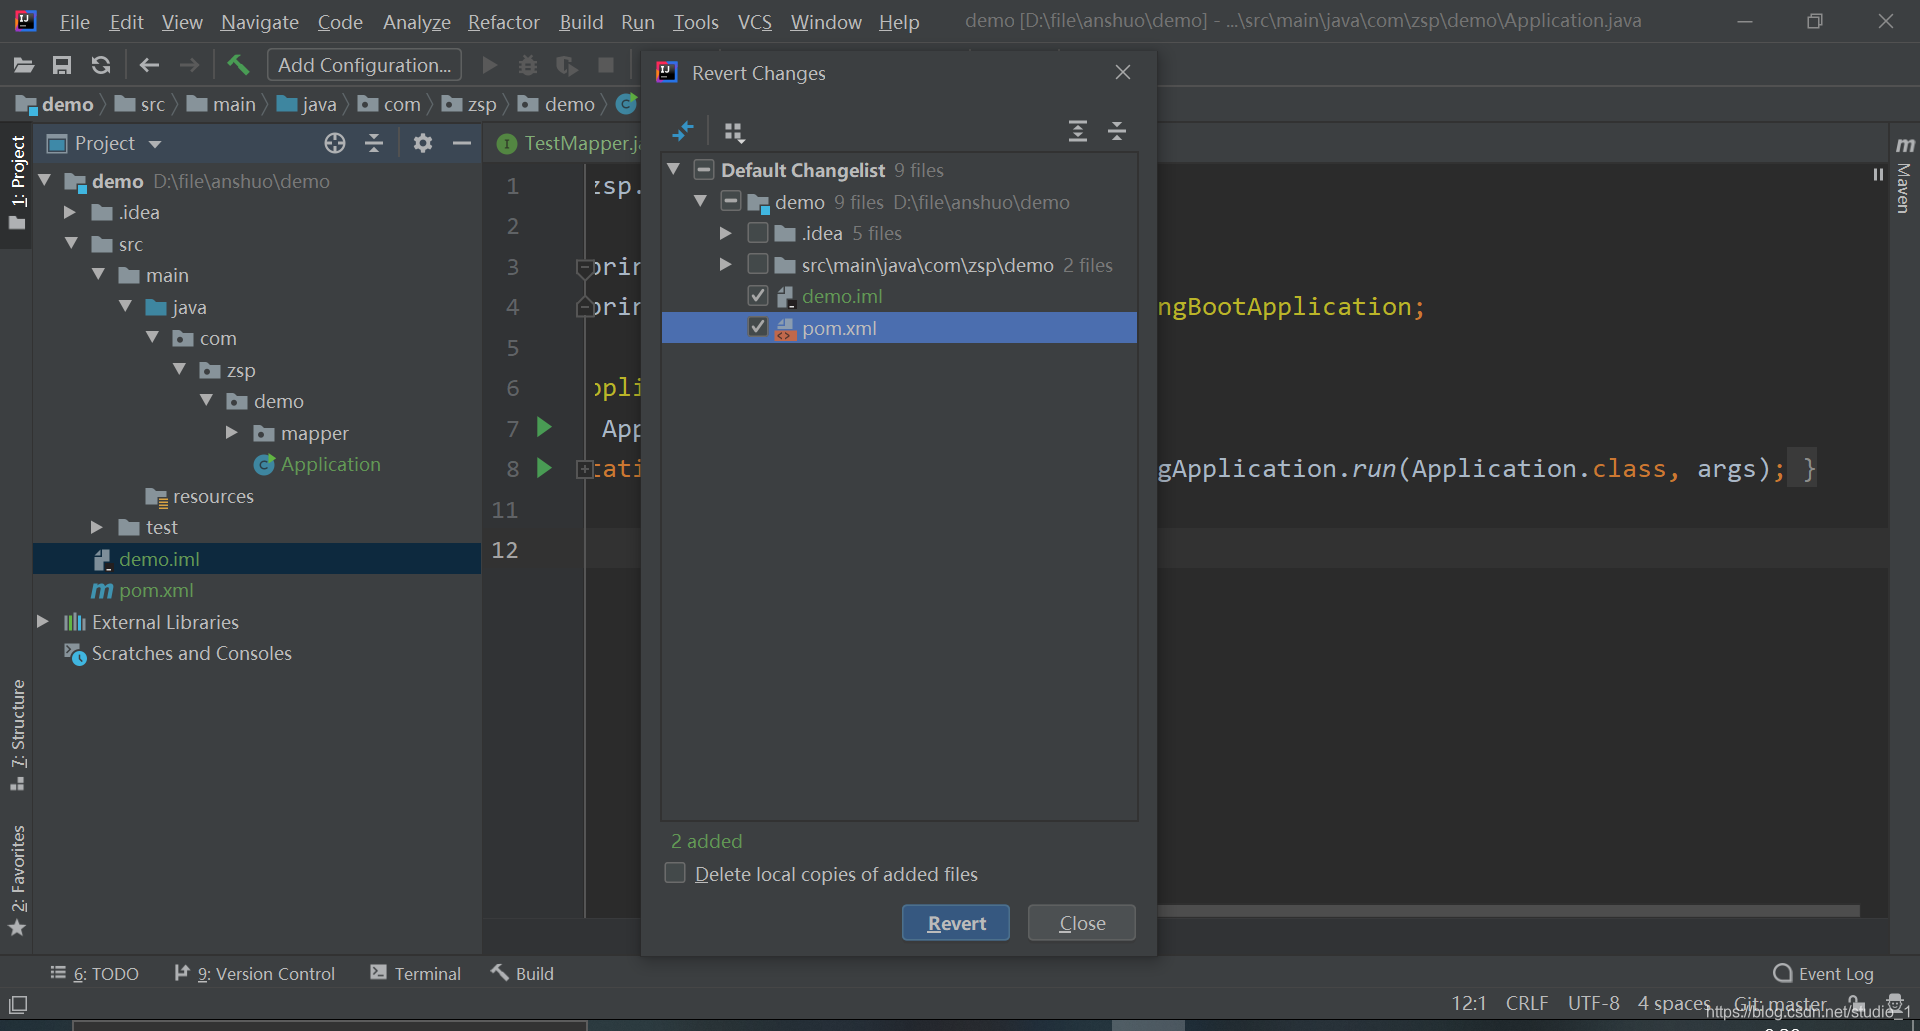The height and width of the screenshot is (1031, 1920).
Task: Click the Build Project hammer icon
Action: [x=238, y=65]
